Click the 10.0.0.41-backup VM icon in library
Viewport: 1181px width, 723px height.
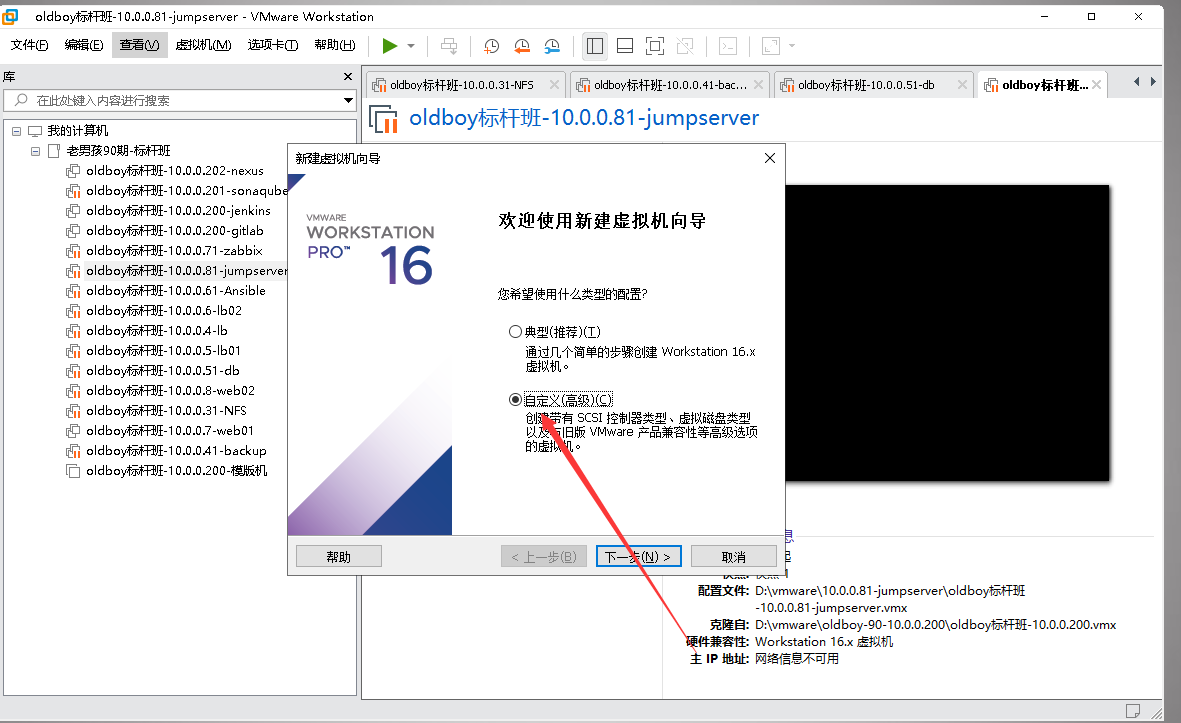point(73,450)
